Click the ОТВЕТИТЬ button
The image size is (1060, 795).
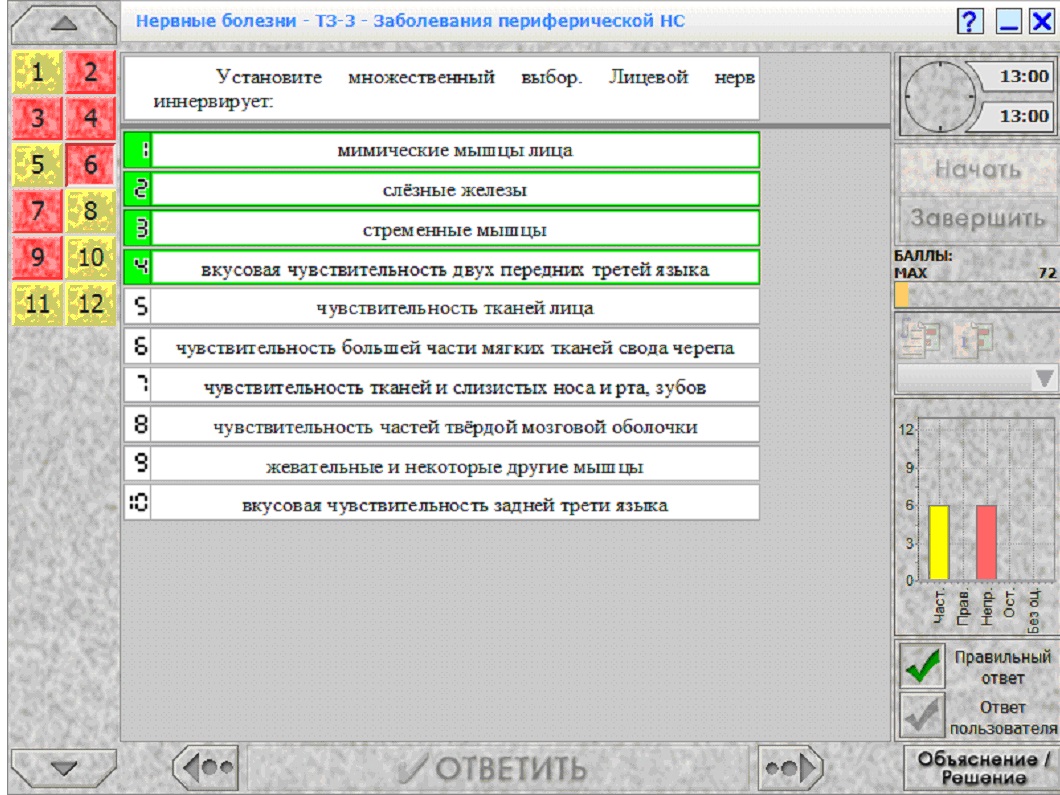pyautogui.click(x=498, y=768)
